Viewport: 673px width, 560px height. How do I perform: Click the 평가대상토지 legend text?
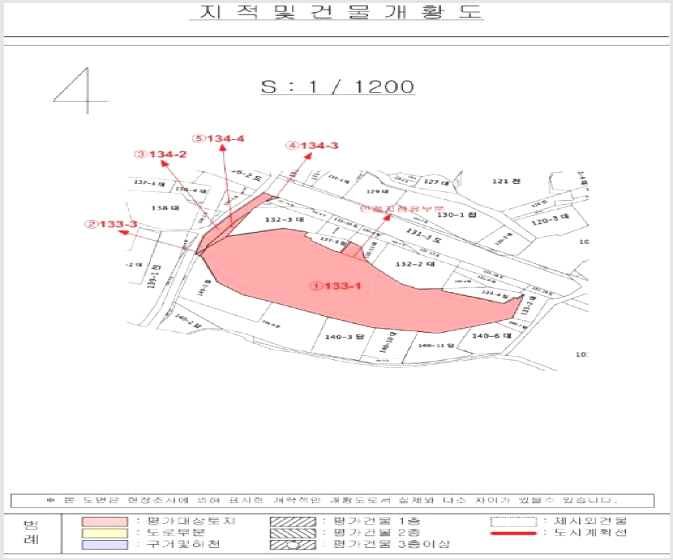point(191,521)
